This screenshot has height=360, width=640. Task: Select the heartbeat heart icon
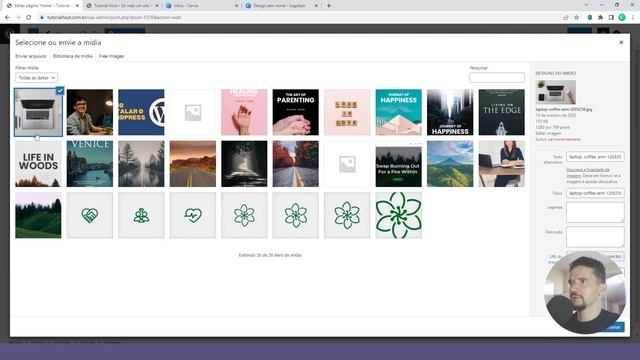click(193, 215)
